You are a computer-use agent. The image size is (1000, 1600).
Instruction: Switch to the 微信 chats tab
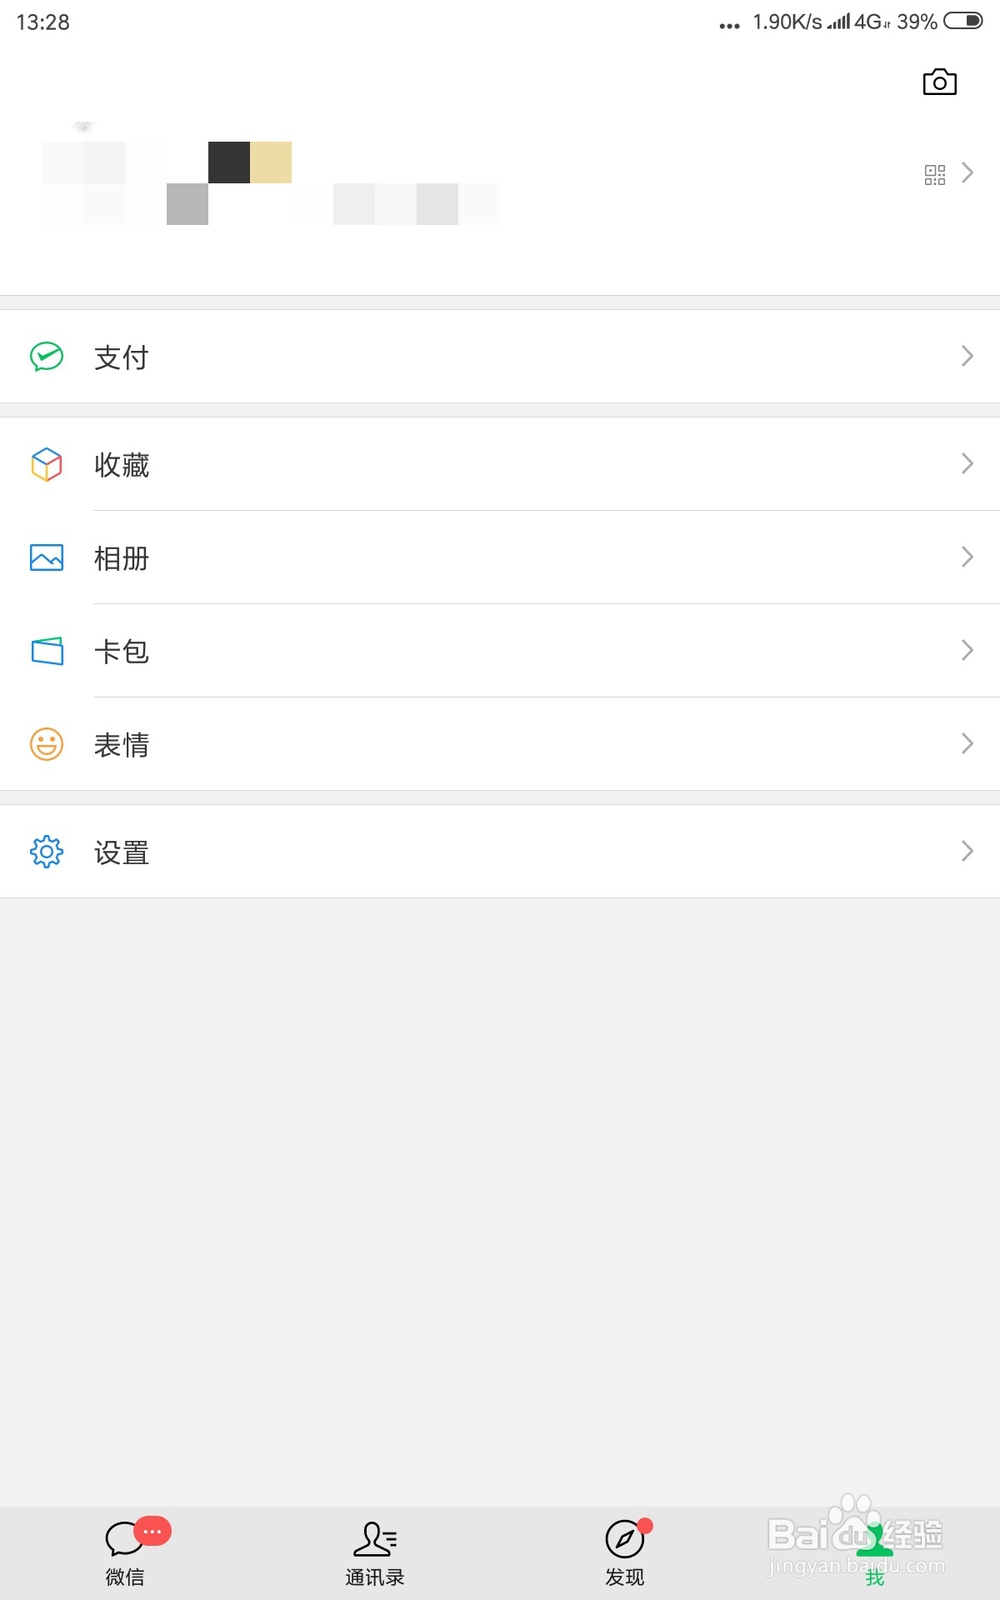[125, 1552]
